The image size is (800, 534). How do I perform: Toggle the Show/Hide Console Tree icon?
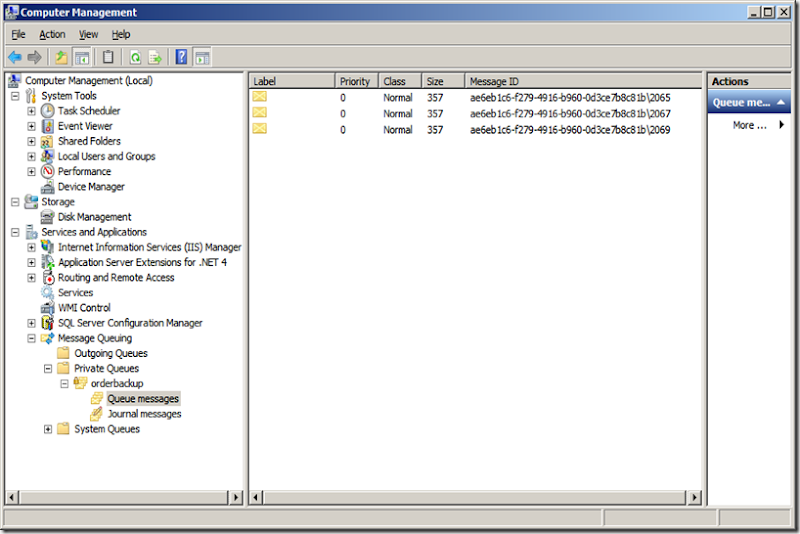(x=82, y=57)
